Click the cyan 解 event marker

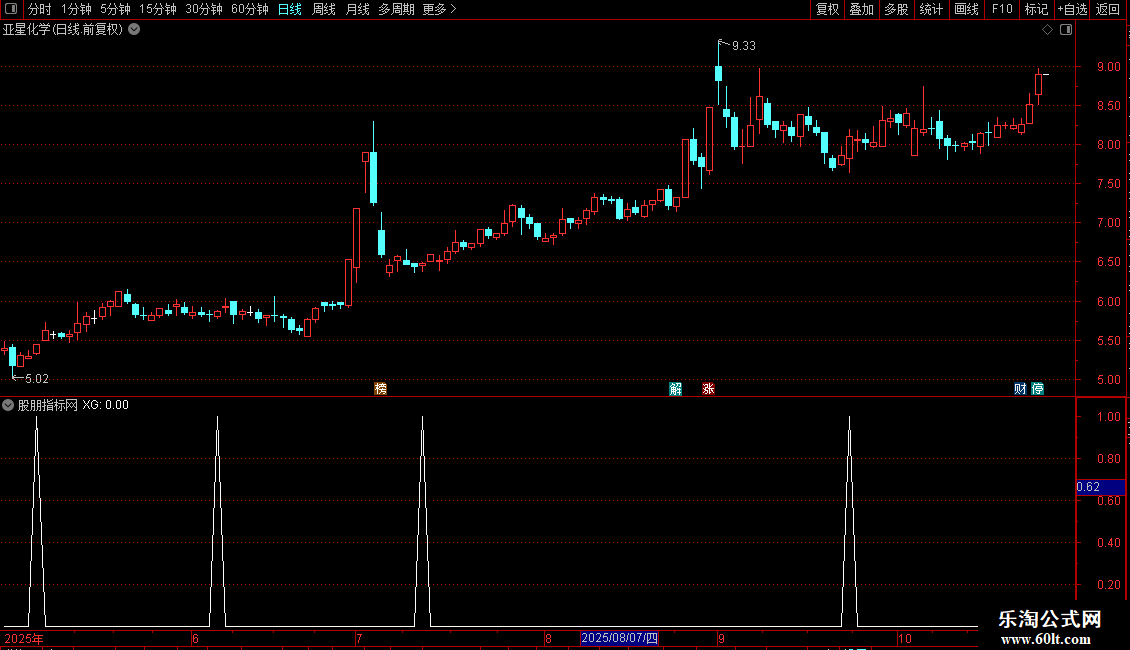(675, 389)
